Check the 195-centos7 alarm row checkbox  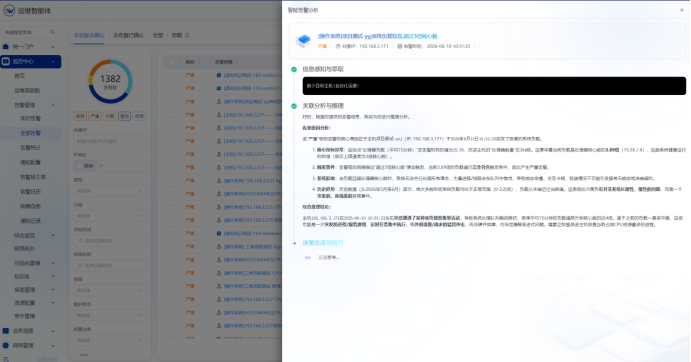click(172, 88)
